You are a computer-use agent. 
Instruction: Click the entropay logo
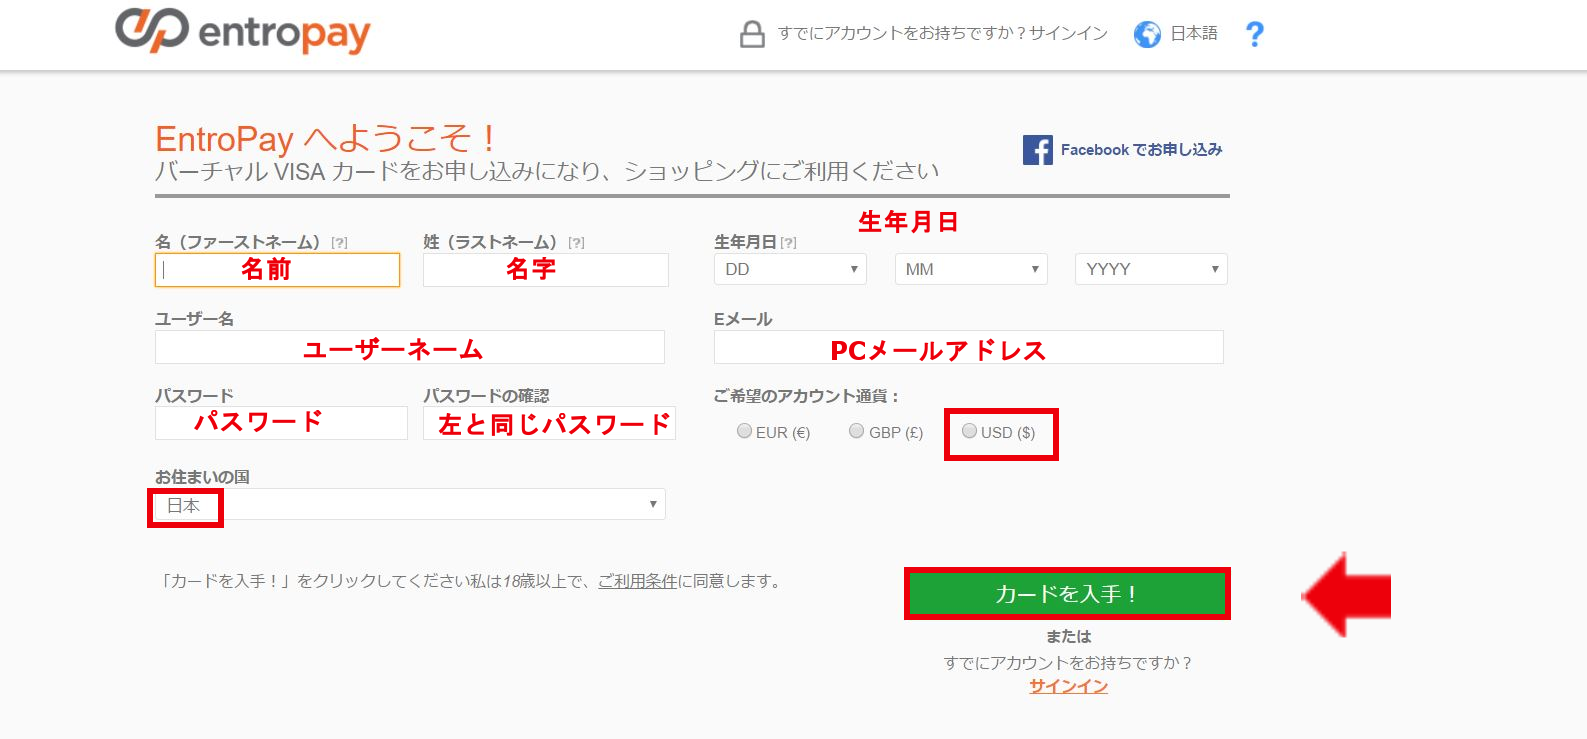[x=243, y=31]
